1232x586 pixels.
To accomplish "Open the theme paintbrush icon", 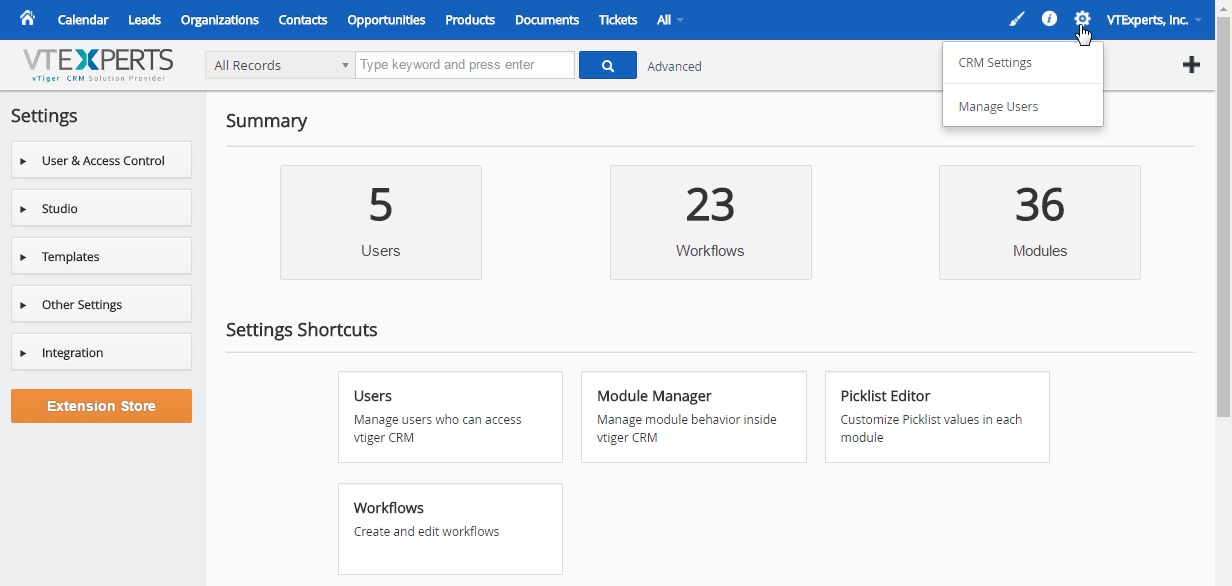I will tap(1017, 19).
